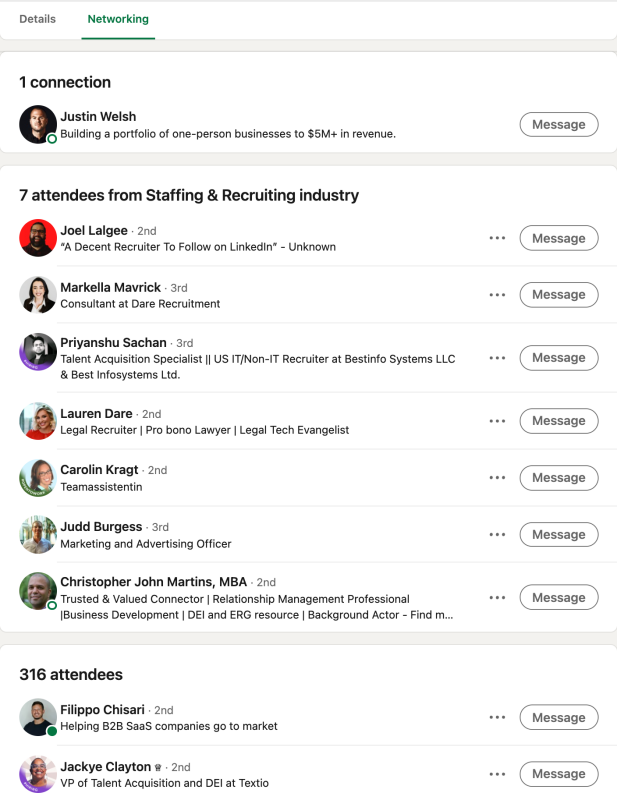Open Christopher John Martins, MBA profile link
Image resolution: width=617 pixels, height=800 pixels.
(x=154, y=582)
